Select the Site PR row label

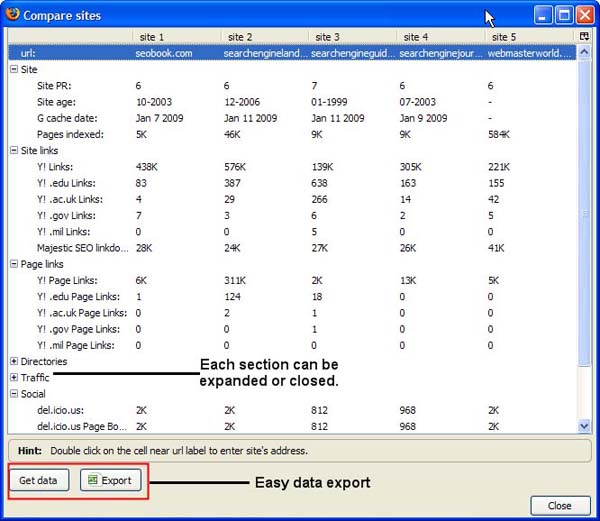point(54,86)
